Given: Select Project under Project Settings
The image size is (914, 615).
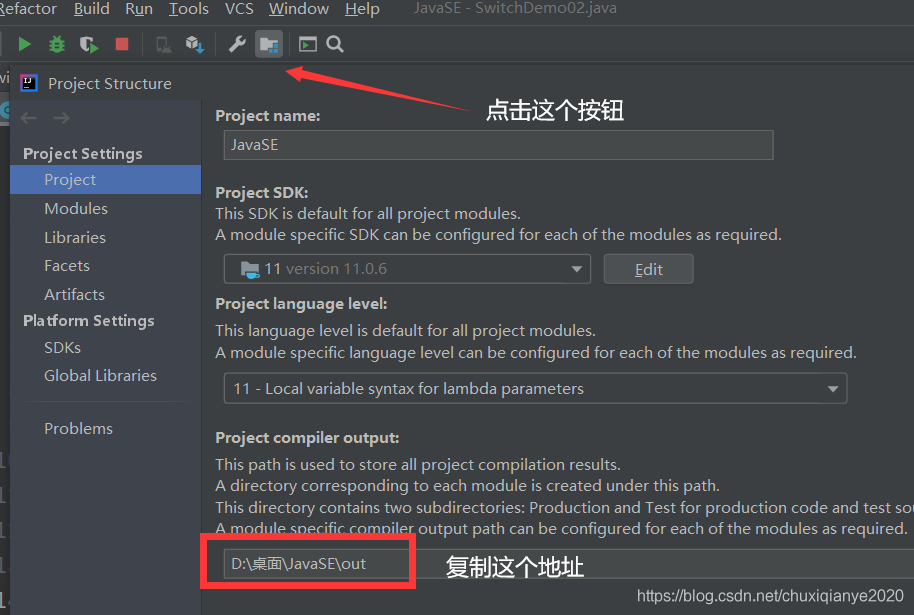Looking at the screenshot, I should [x=106, y=180].
